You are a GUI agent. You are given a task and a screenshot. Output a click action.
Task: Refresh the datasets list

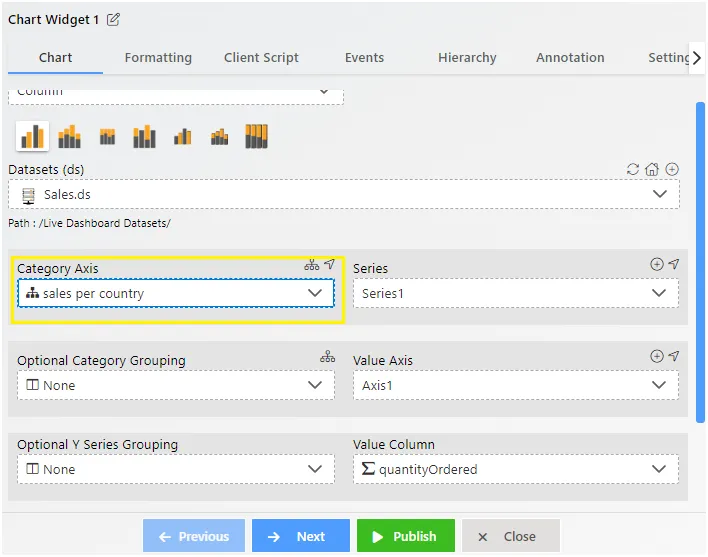click(x=633, y=169)
